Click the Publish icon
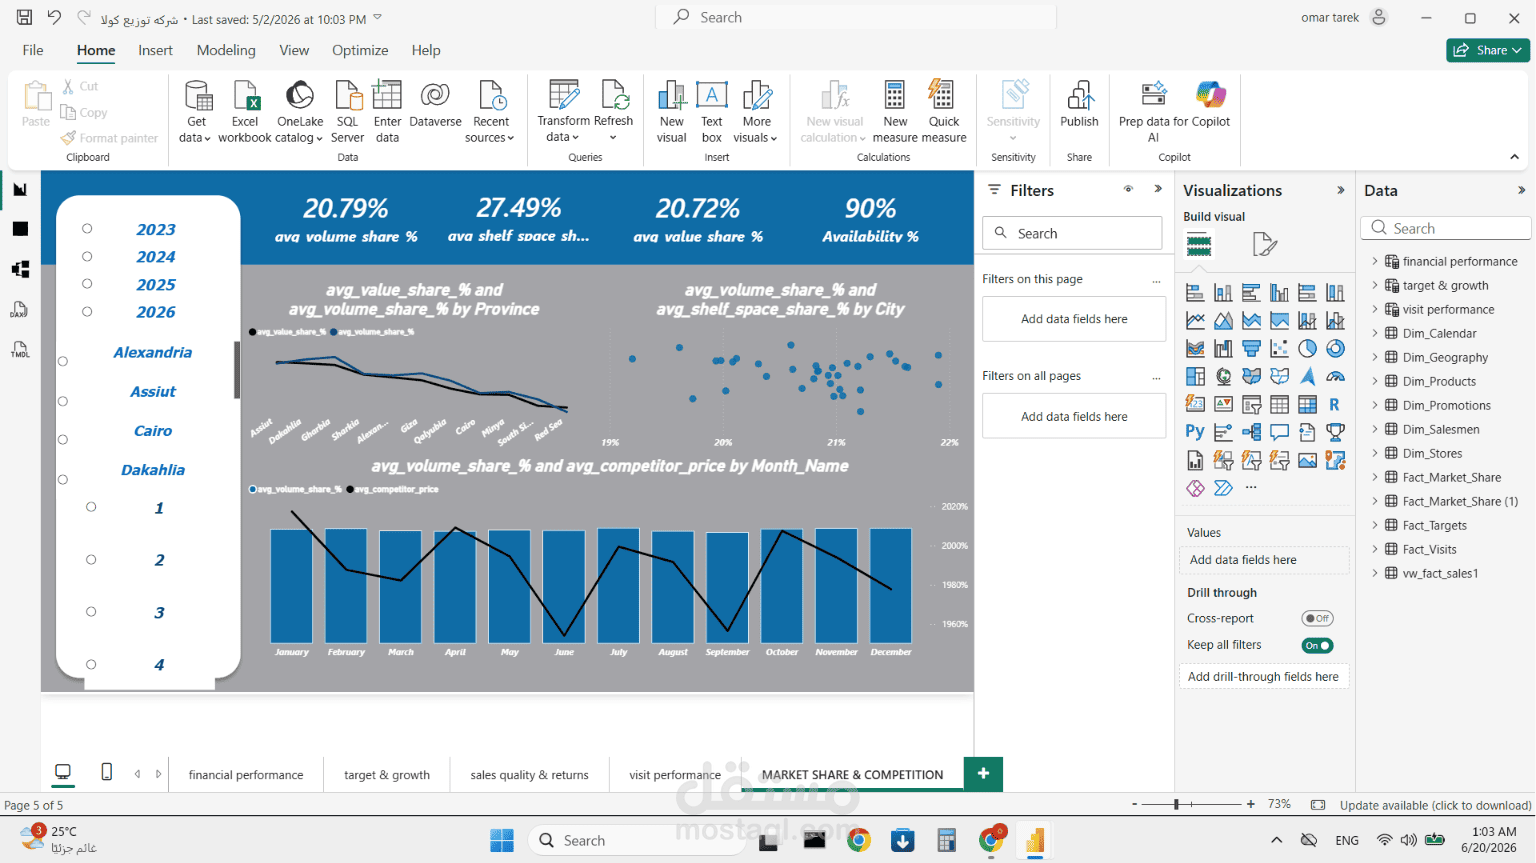The image size is (1536, 863). point(1079,96)
